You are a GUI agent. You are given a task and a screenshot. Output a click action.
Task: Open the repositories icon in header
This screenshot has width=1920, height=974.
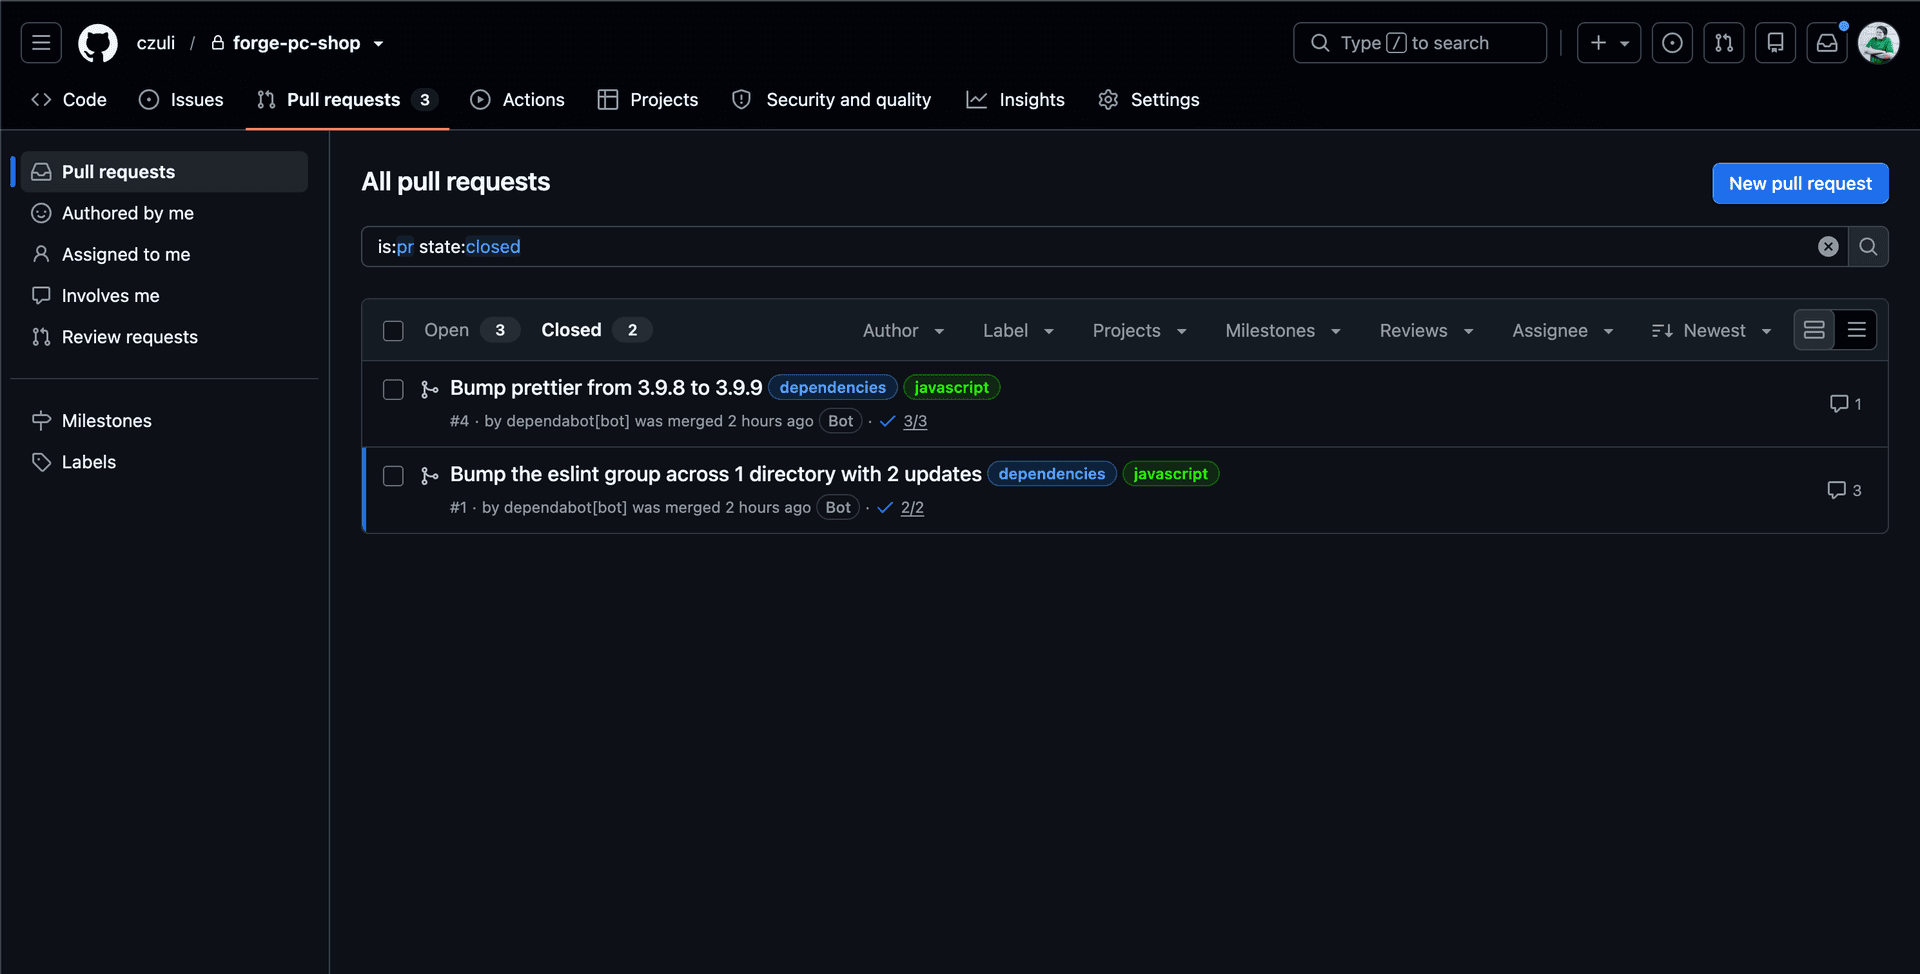(x=1776, y=43)
